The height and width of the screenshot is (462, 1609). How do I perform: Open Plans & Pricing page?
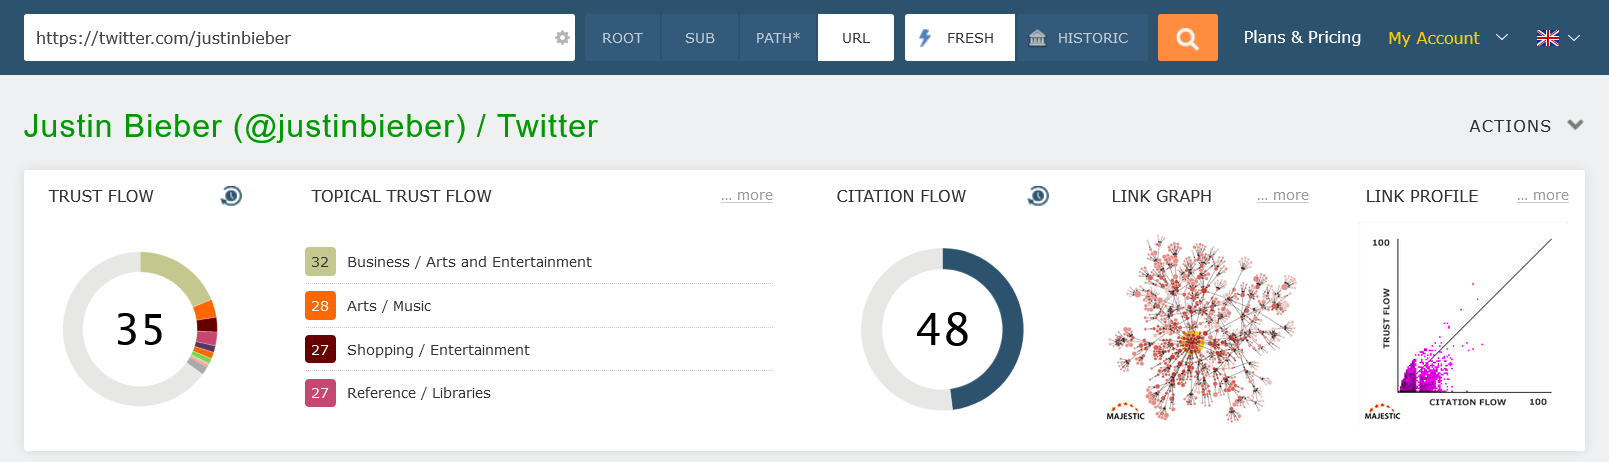click(1301, 37)
